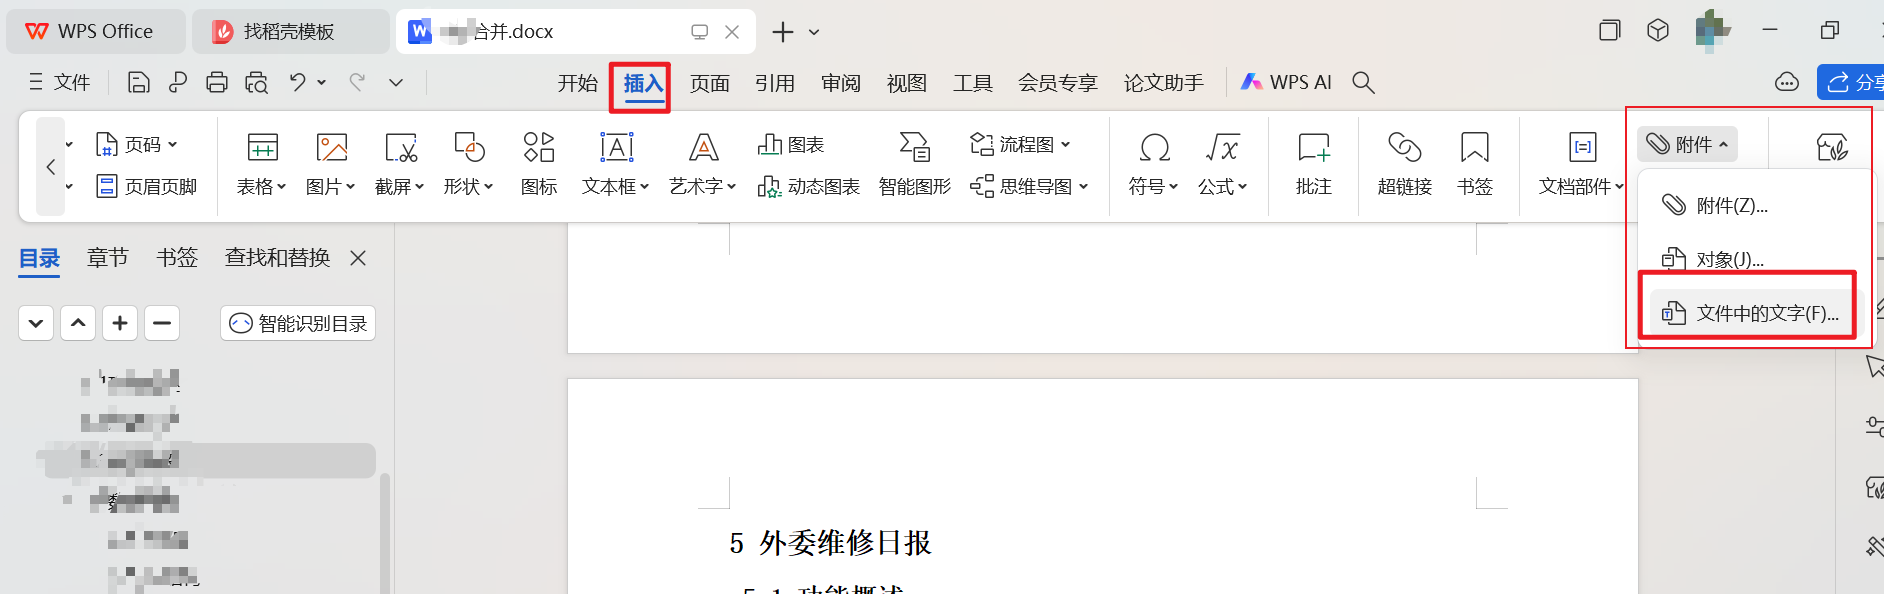1884x594 pixels.
Task: Insert a 文本框 text box
Action: [x=616, y=163]
